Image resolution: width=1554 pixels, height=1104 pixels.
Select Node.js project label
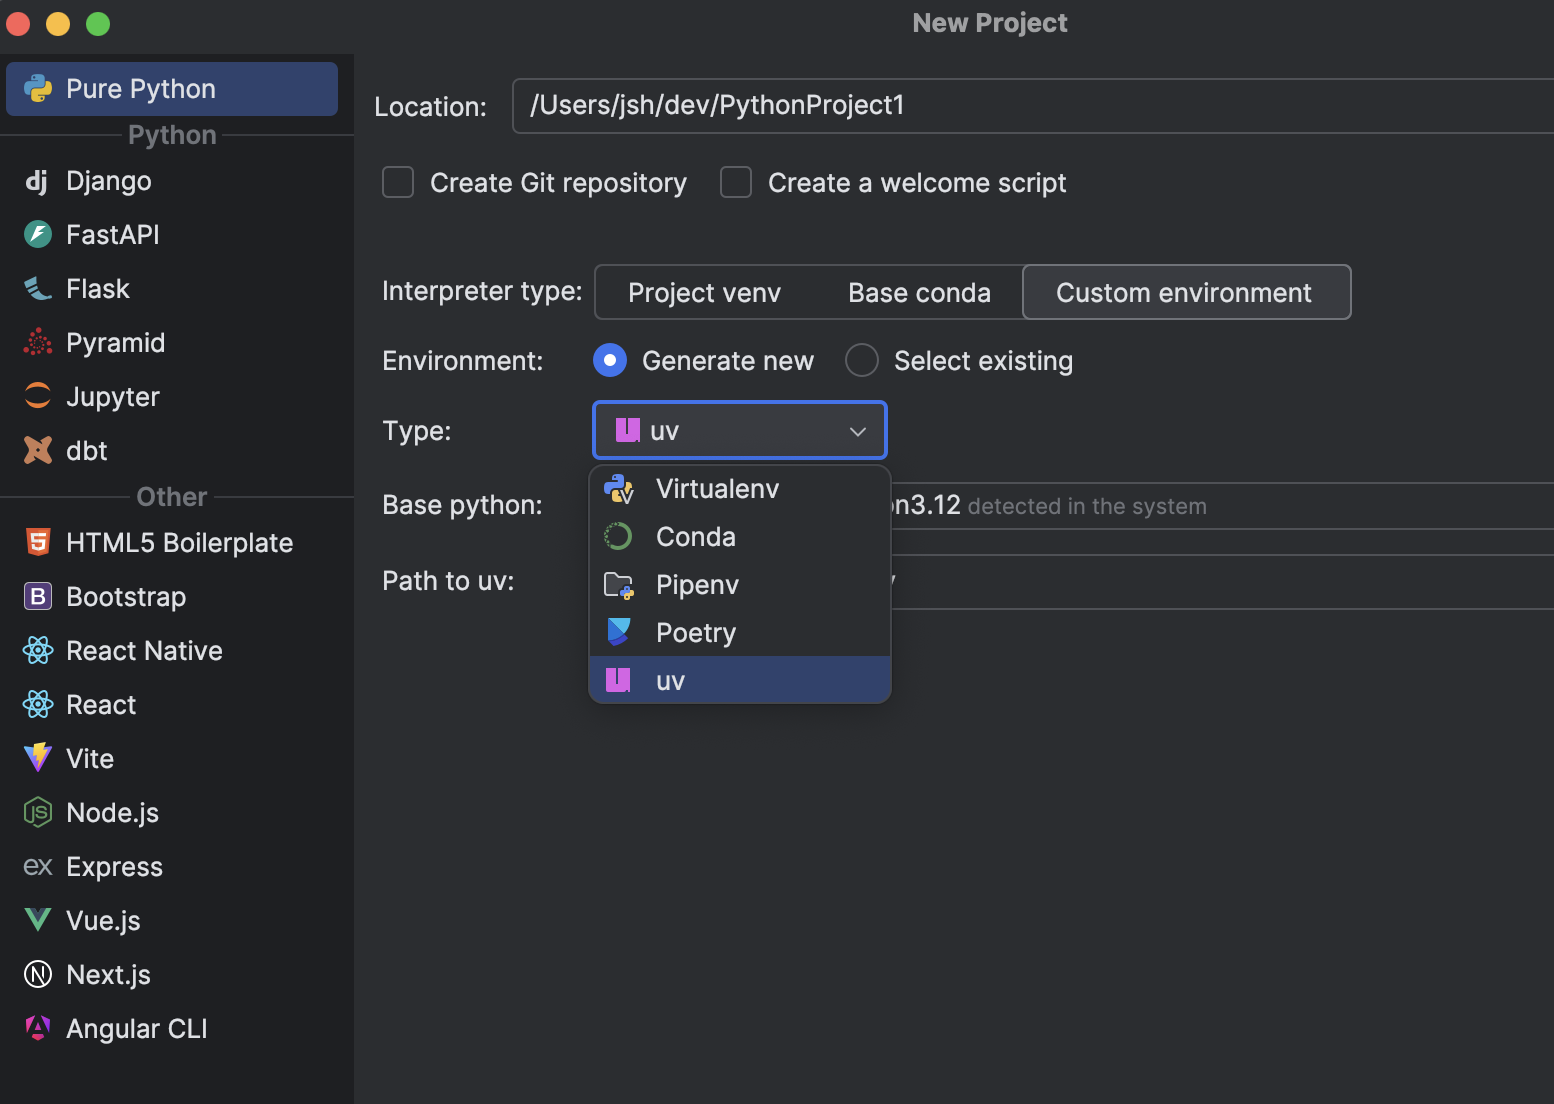tap(113, 813)
